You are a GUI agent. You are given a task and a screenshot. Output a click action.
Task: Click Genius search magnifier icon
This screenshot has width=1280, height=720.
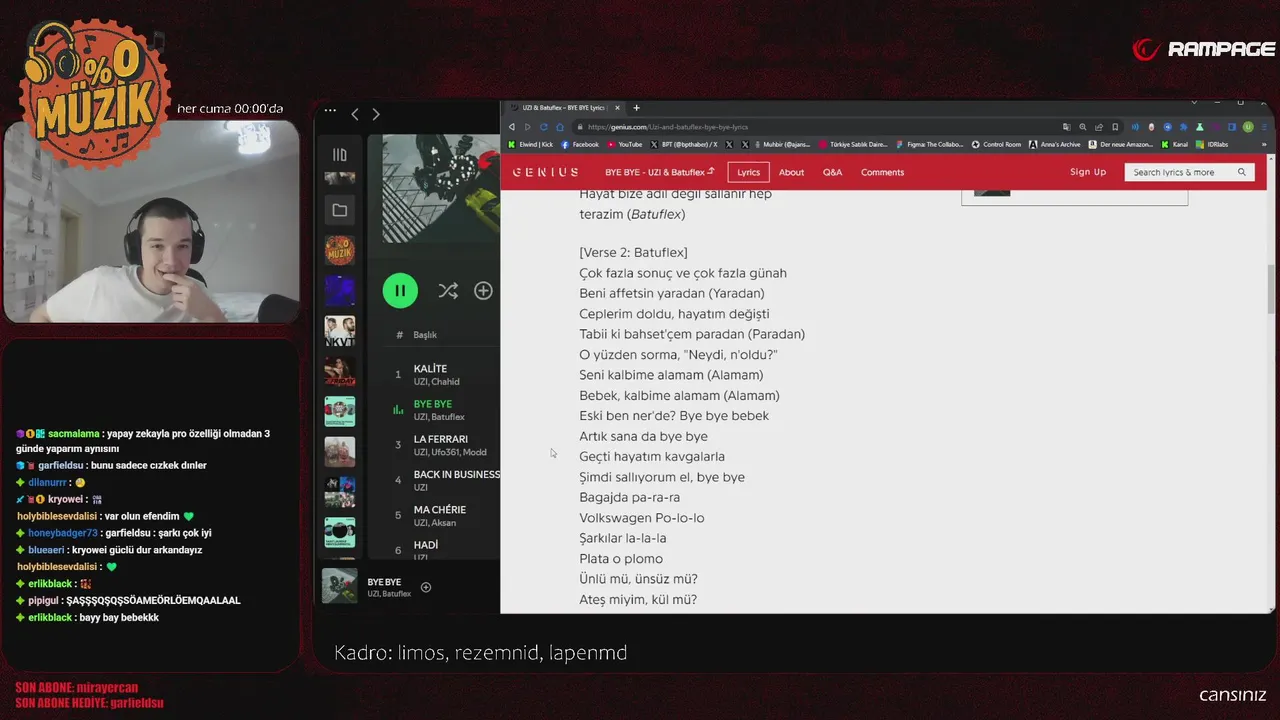tap(1242, 172)
